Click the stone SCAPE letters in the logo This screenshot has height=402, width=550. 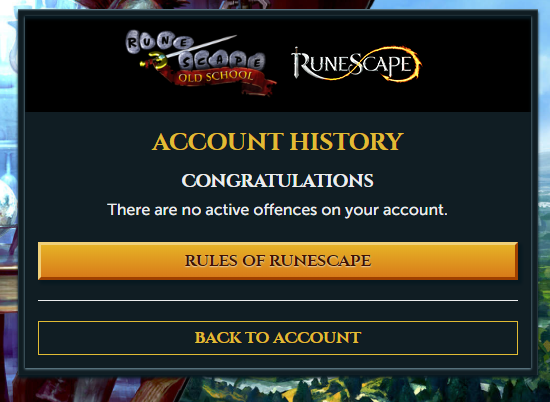222,61
